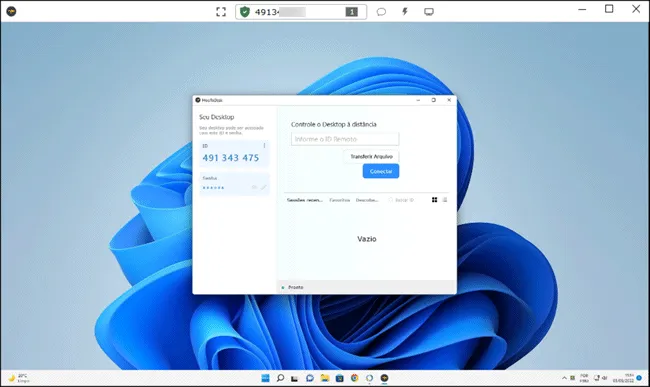Open the lightning bolt actions menu
The width and height of the screenshot is (650, 387).
tap(405, 12)
